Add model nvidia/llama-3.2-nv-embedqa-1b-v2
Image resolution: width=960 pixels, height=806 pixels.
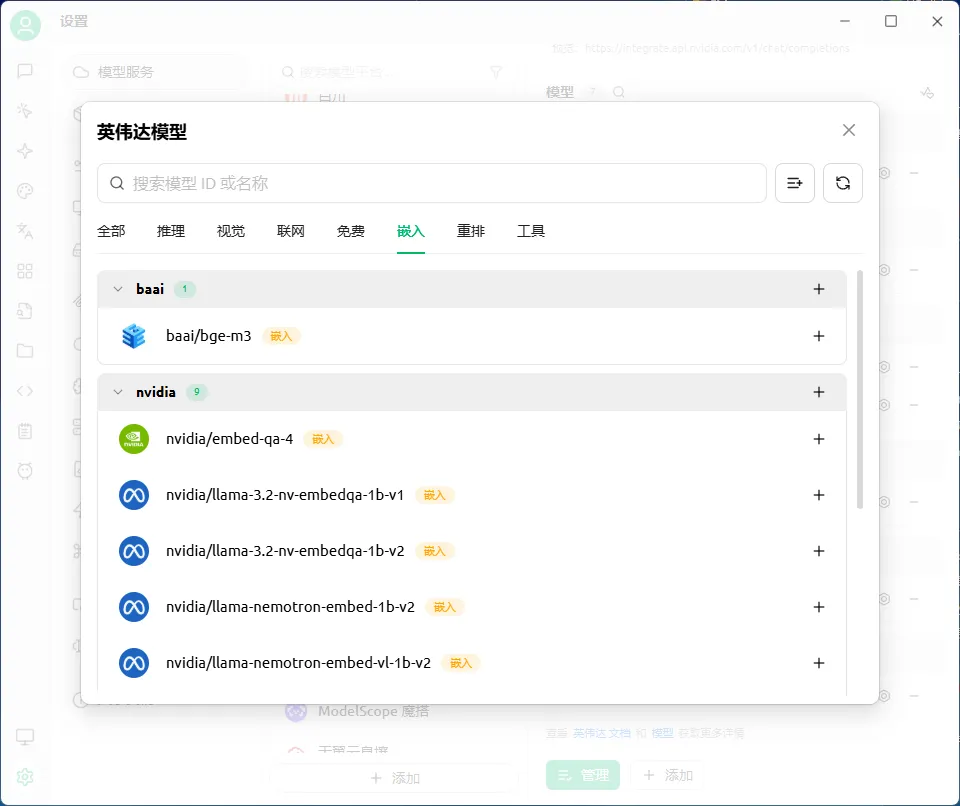tap(819, 551)
